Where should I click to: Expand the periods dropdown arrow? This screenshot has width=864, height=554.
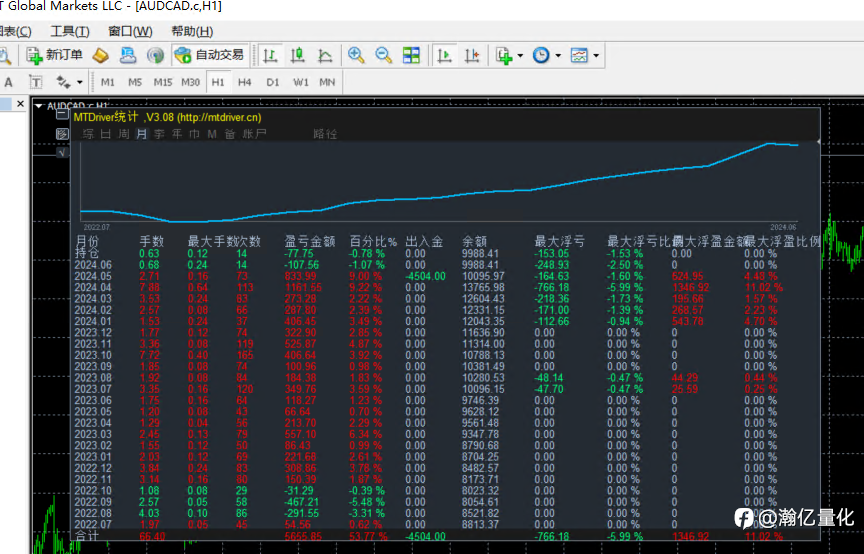click(x=558, y=56)
